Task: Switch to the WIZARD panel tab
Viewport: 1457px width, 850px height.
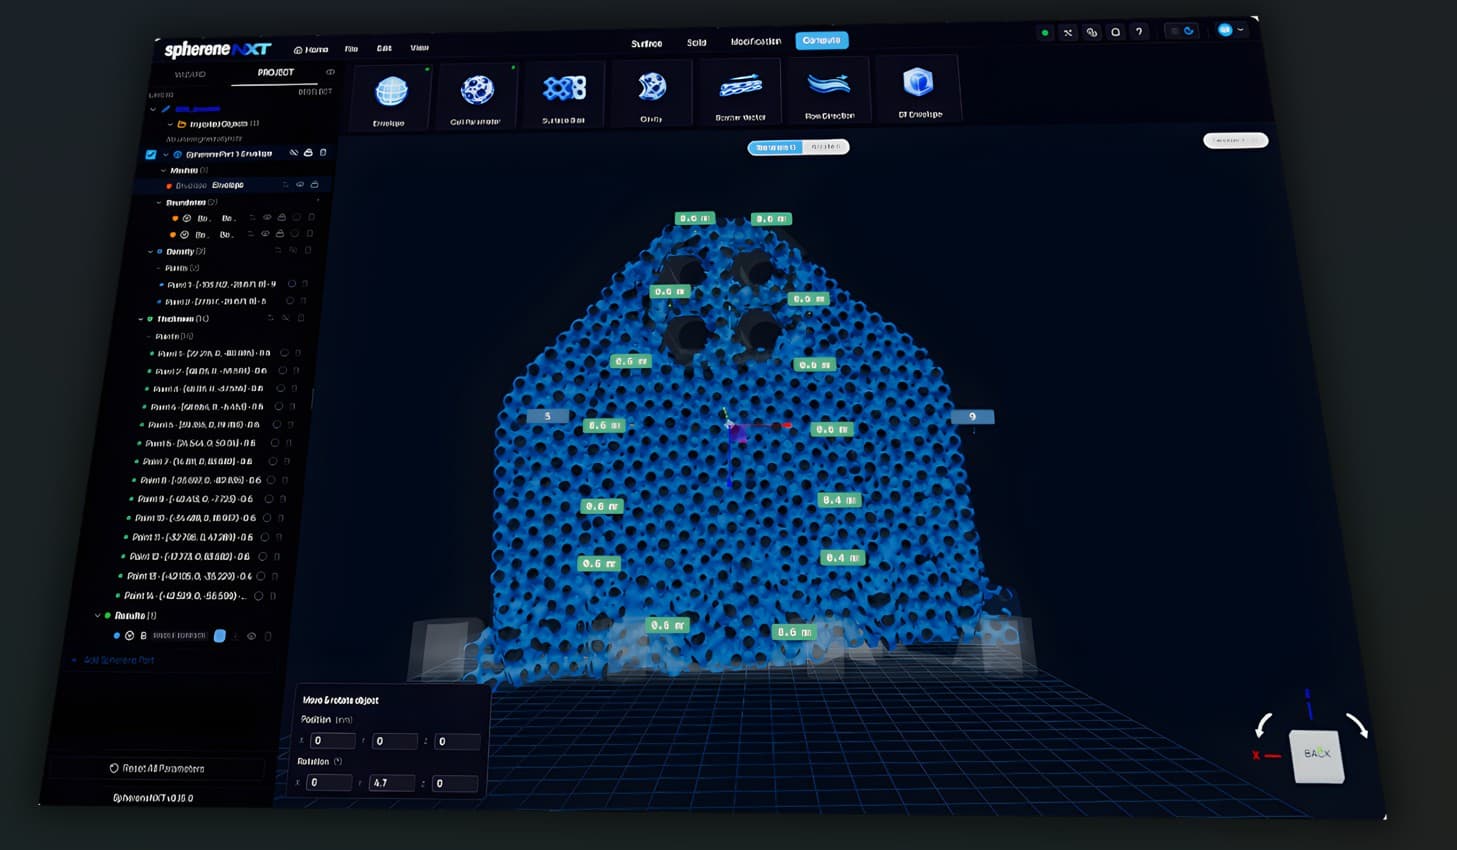Action: pos(190,75)
